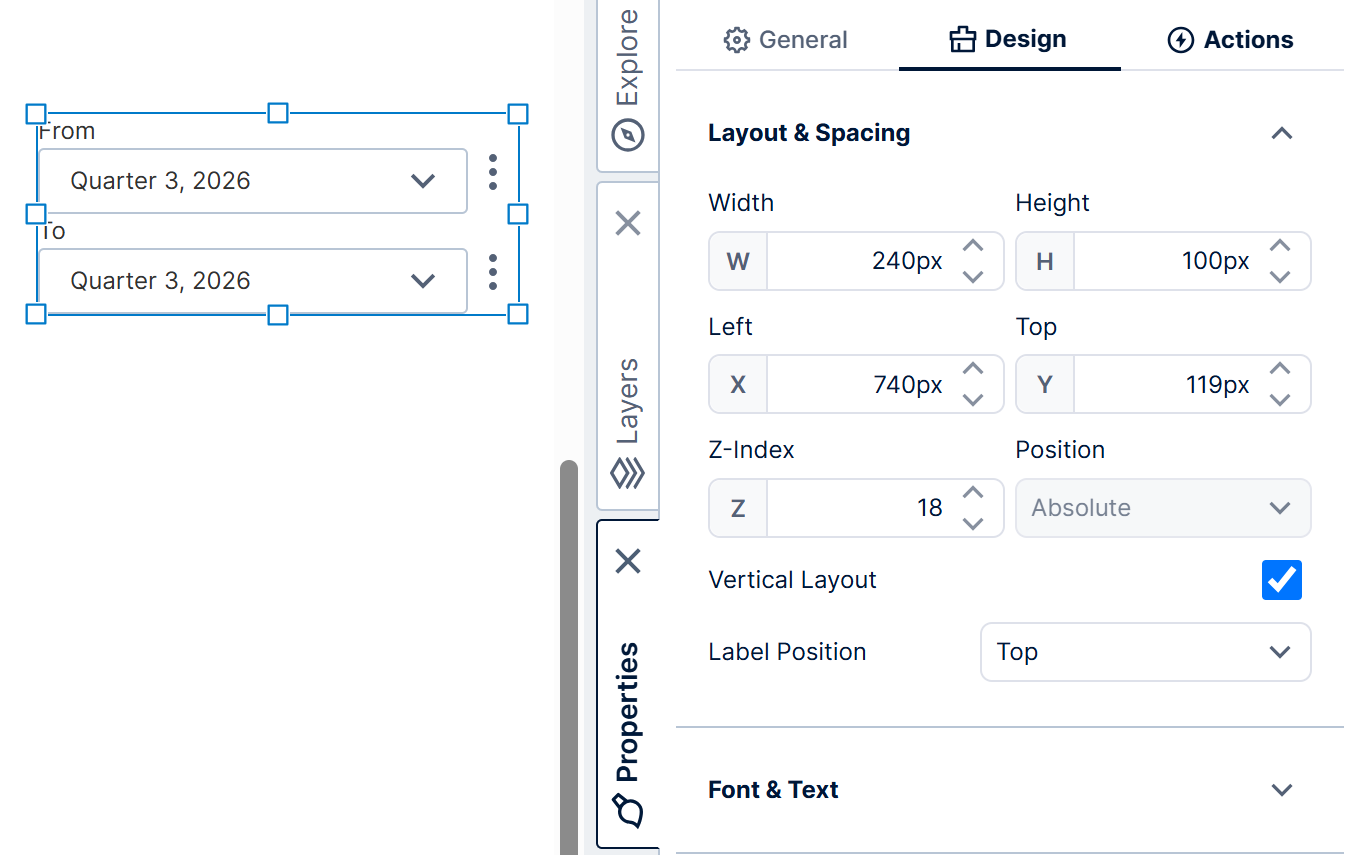Screen dimensions: 1354x855
Task: Increase Left value with up arrow
Action: tap(973, 369)
